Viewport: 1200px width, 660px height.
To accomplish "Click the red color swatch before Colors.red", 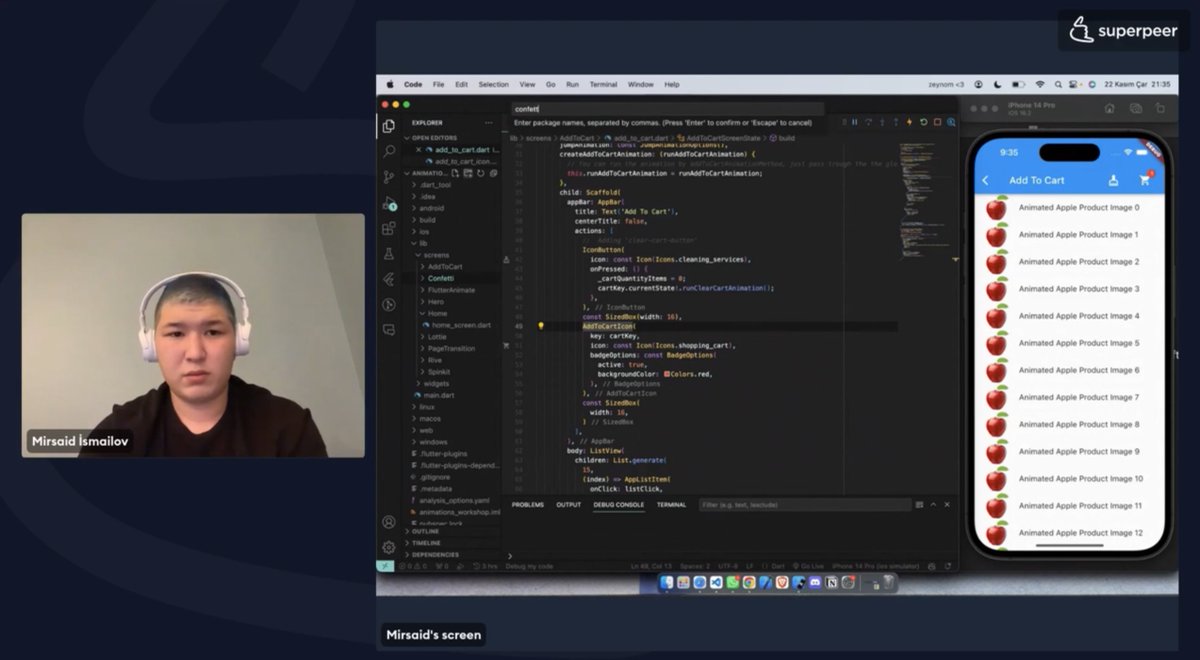I will coord(667,373).
